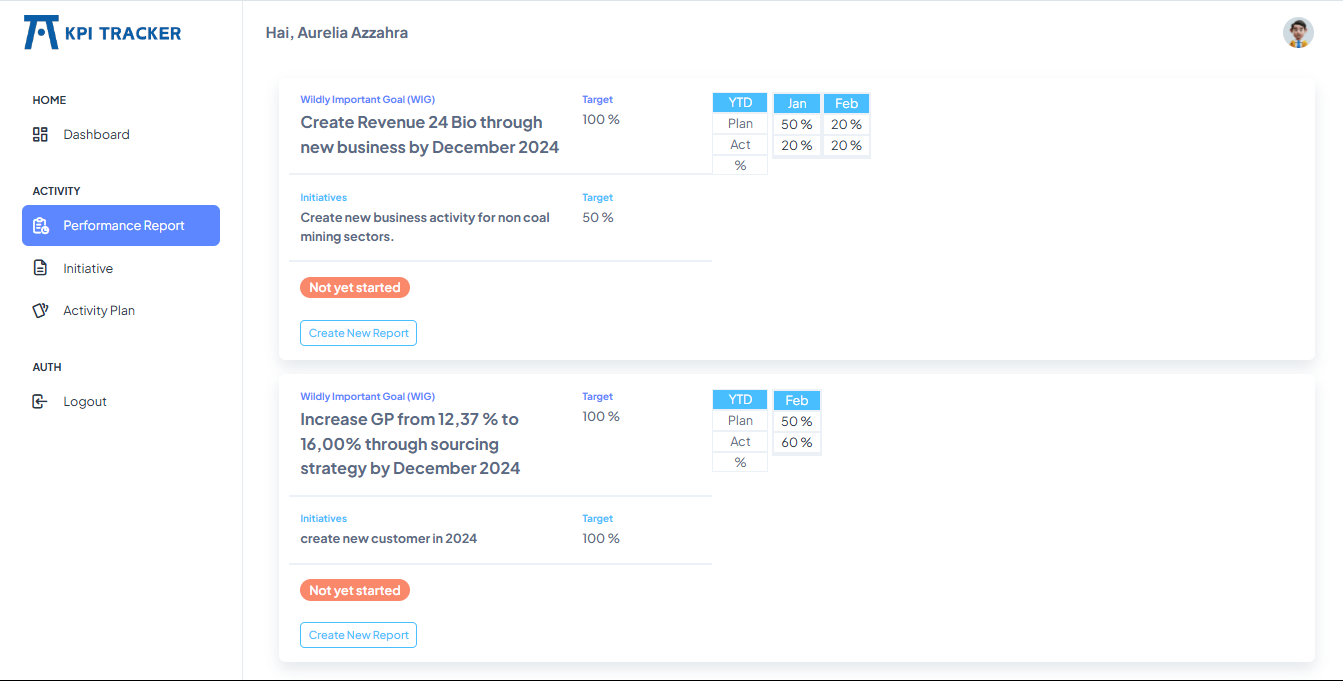Click the second Not yet started badge

[355, 590]
